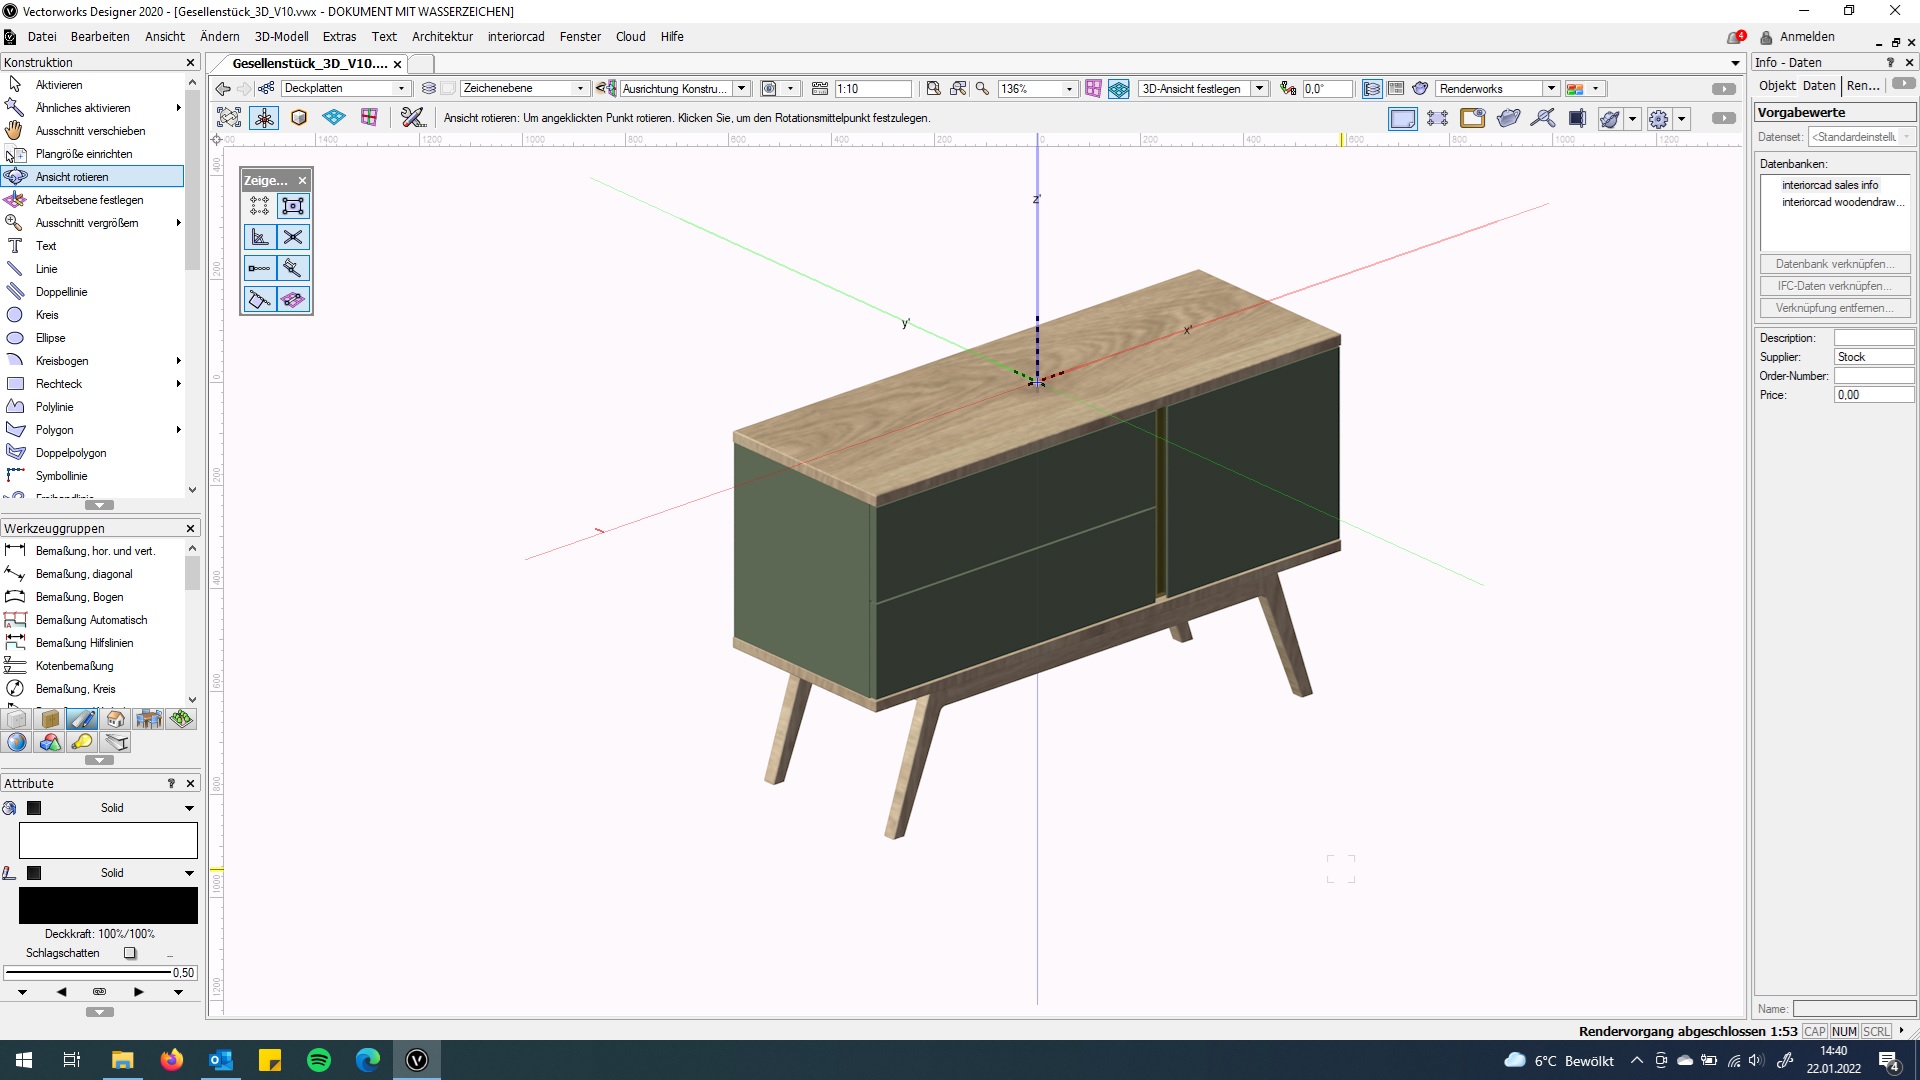Viewport: 1920px width, 1080px height.
Task: Click the Renderworks teapot icon
Action: [x=1420, y=89]
